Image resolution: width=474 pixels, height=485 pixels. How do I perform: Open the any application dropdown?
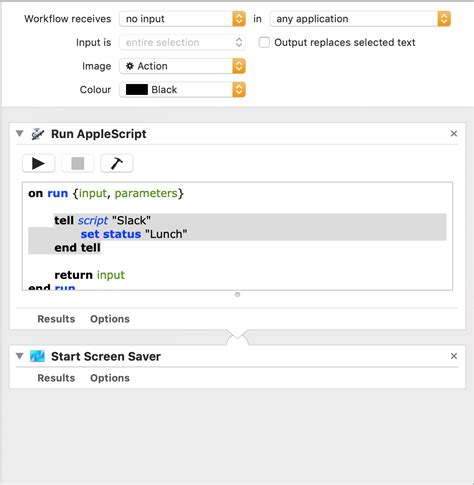click(x=360, y=19)
